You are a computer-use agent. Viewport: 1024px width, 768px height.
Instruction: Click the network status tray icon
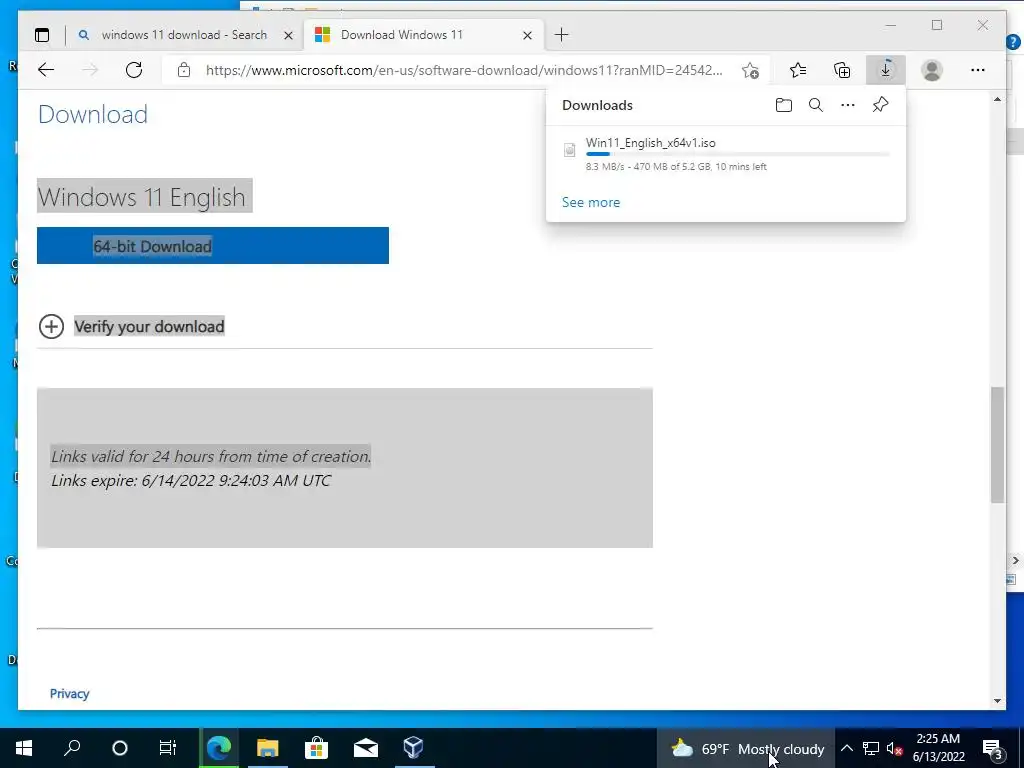tap(871, 748)
